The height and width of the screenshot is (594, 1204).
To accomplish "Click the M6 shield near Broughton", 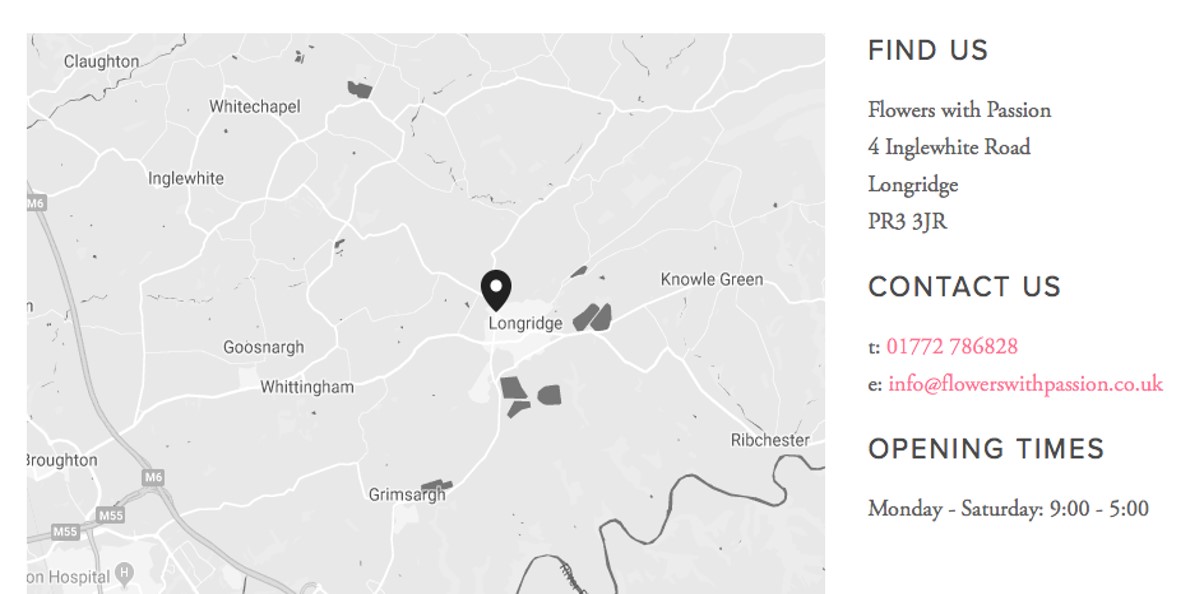I will pos(152,477).
